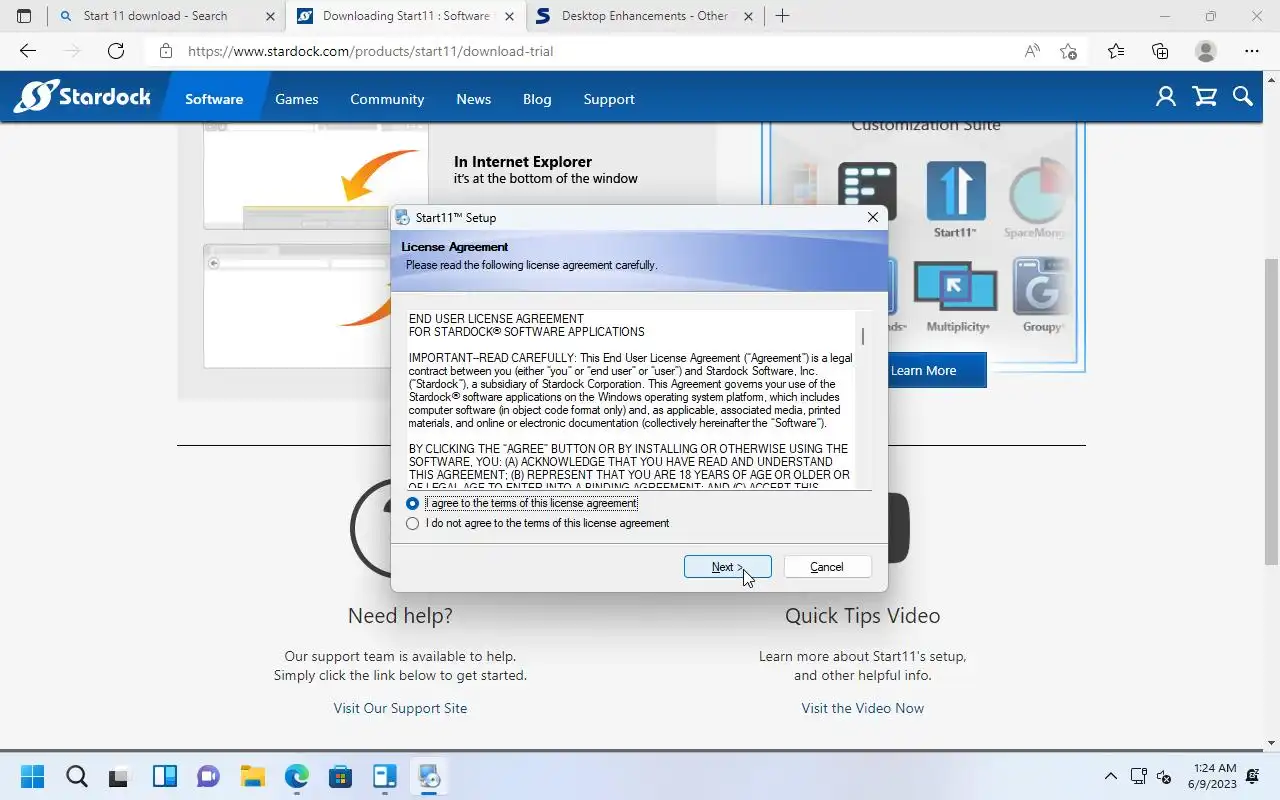1280x800 pixels.
Task: Click the dark list-style product icon
Action: coord(867,191)
